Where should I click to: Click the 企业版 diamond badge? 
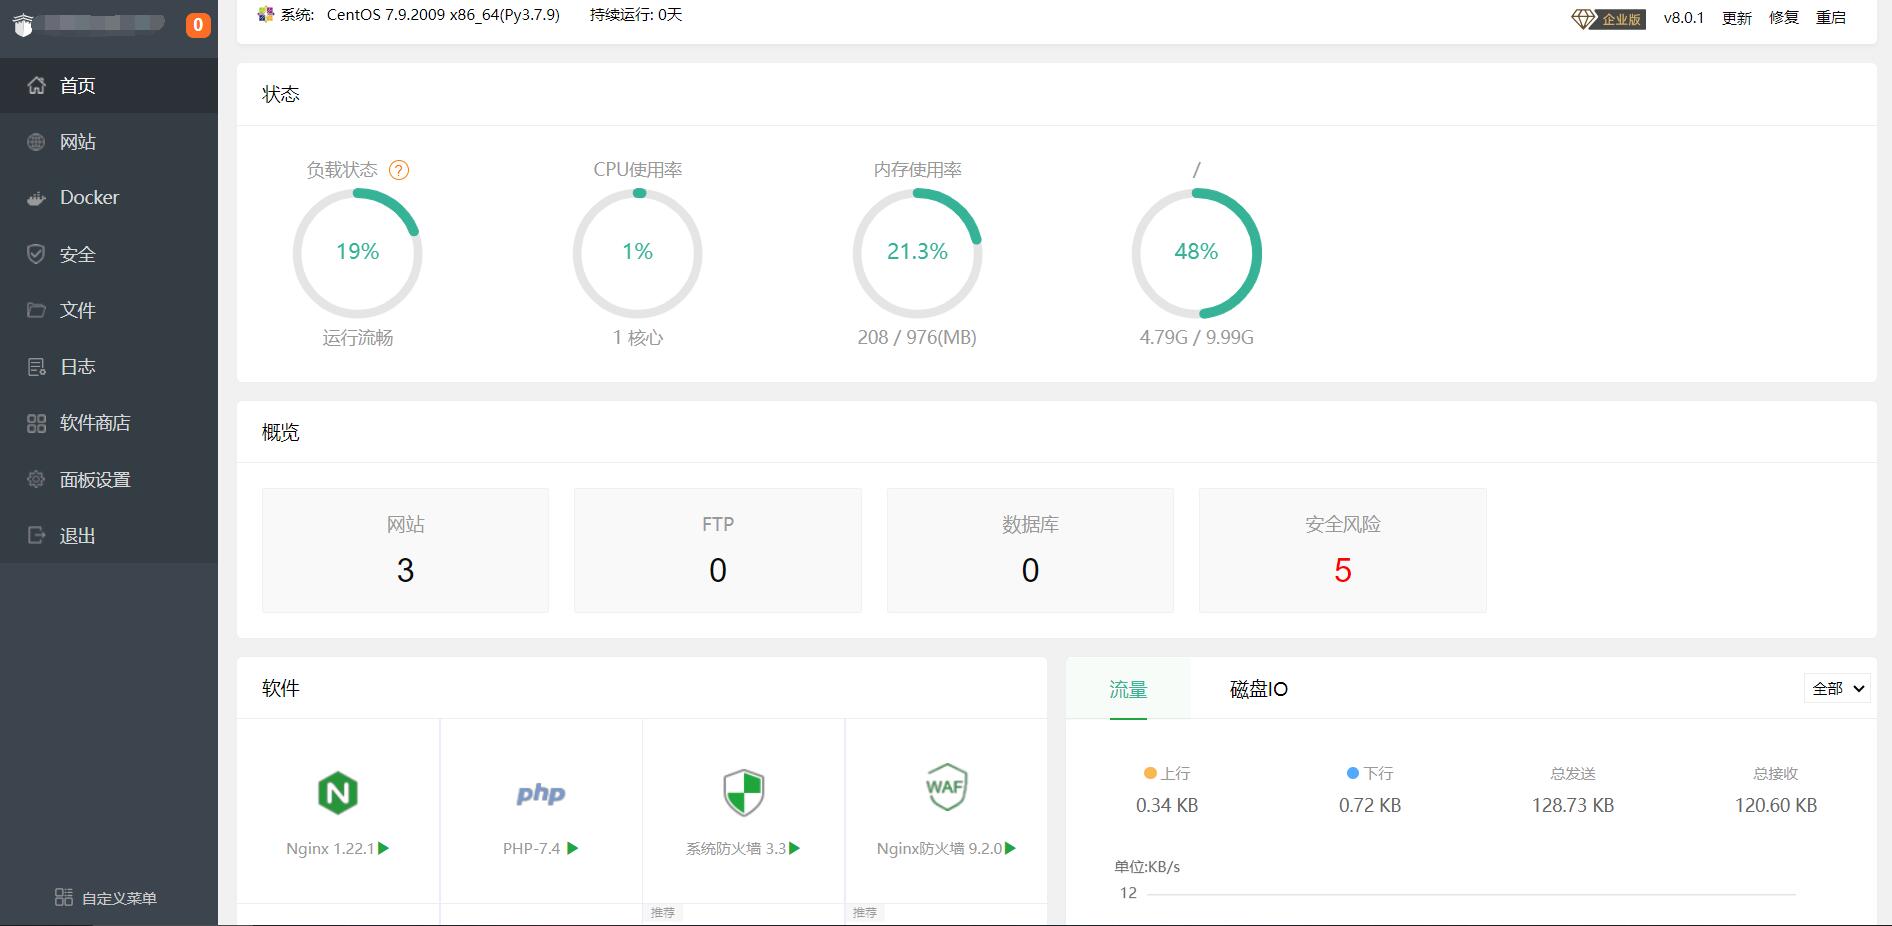[1608, 18]
